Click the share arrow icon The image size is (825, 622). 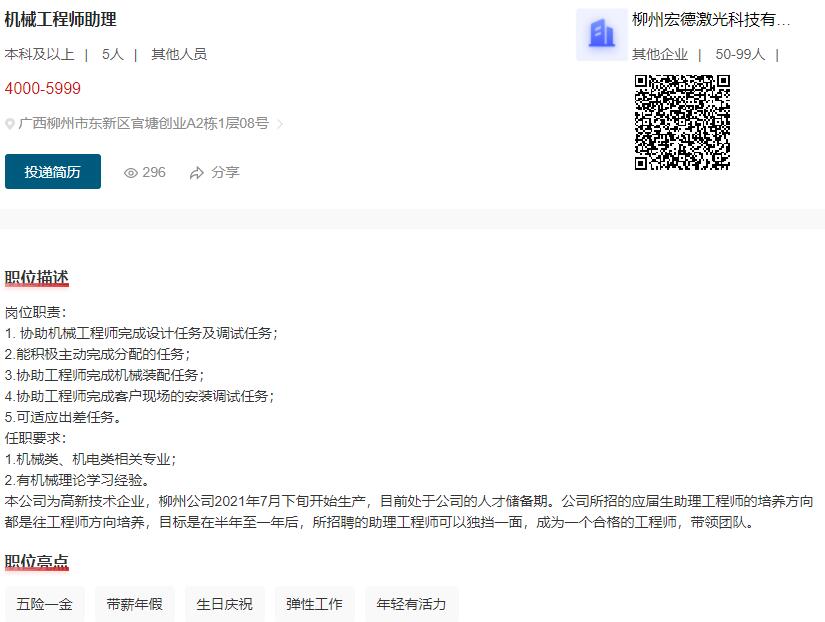pos(197,173)
